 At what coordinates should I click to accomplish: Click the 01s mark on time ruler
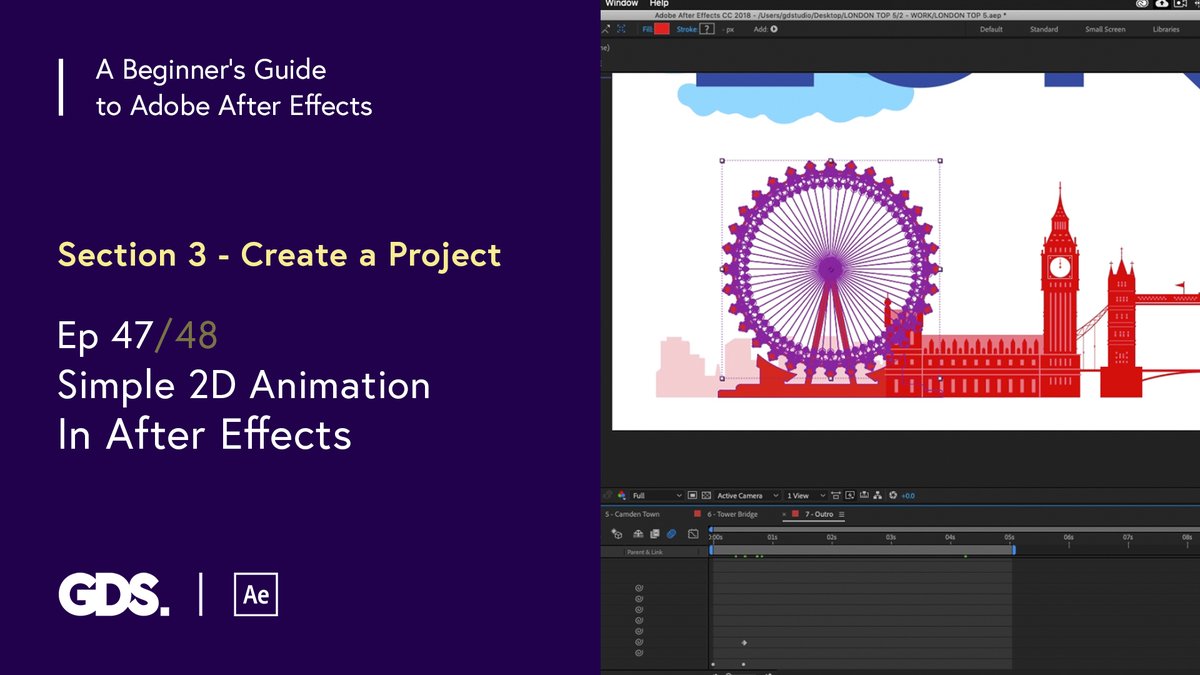pos(772,538)
